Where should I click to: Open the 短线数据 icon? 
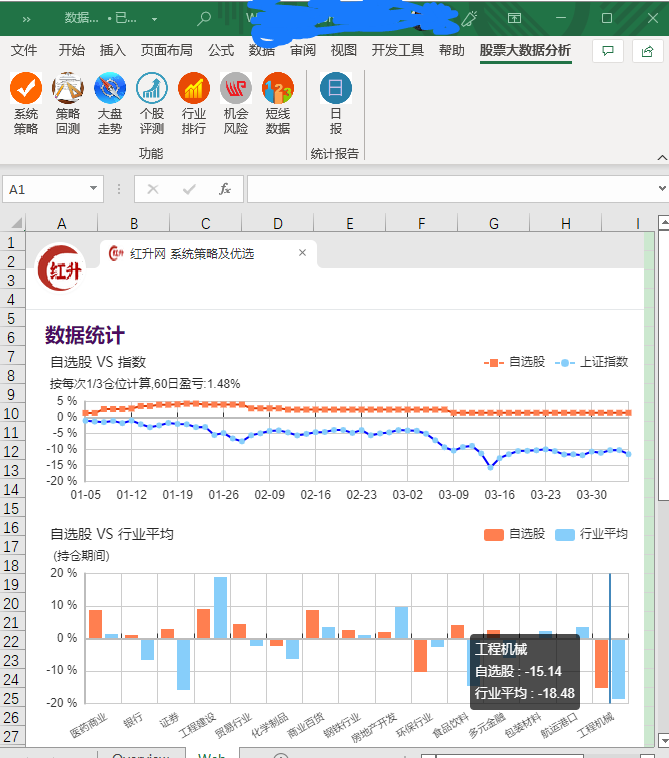(x=277, y=103)
